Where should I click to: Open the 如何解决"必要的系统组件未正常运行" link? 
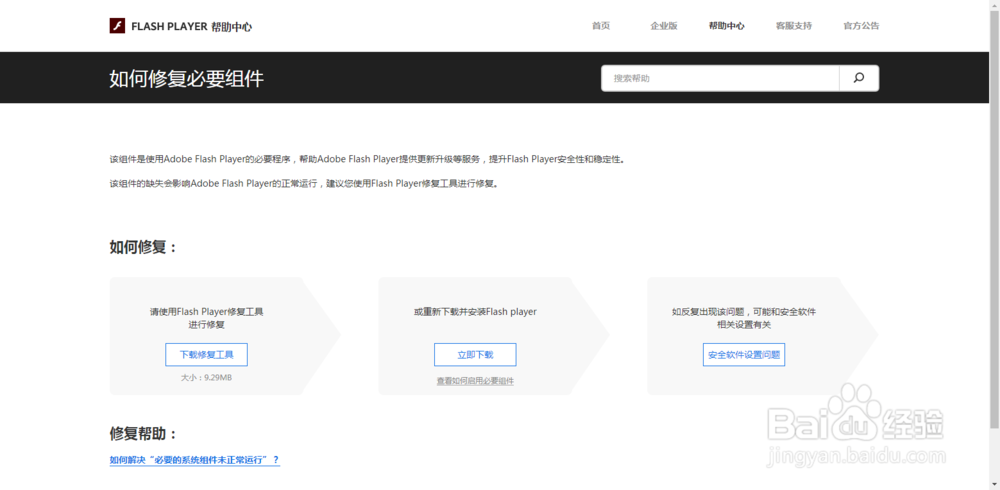pyautogui.click(x=195, y=460)
